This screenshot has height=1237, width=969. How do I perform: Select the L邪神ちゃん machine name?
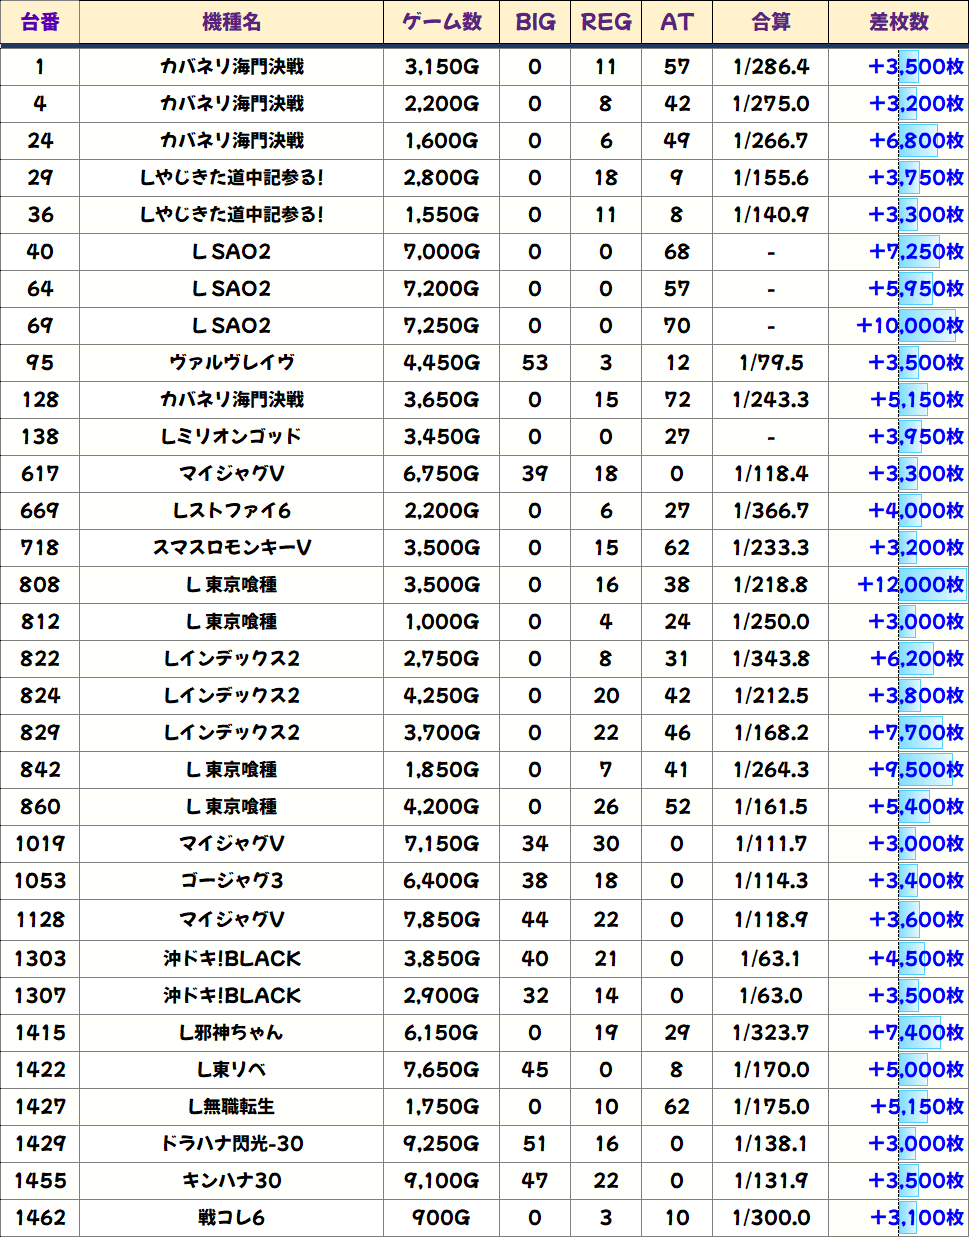pos(231,1032)
